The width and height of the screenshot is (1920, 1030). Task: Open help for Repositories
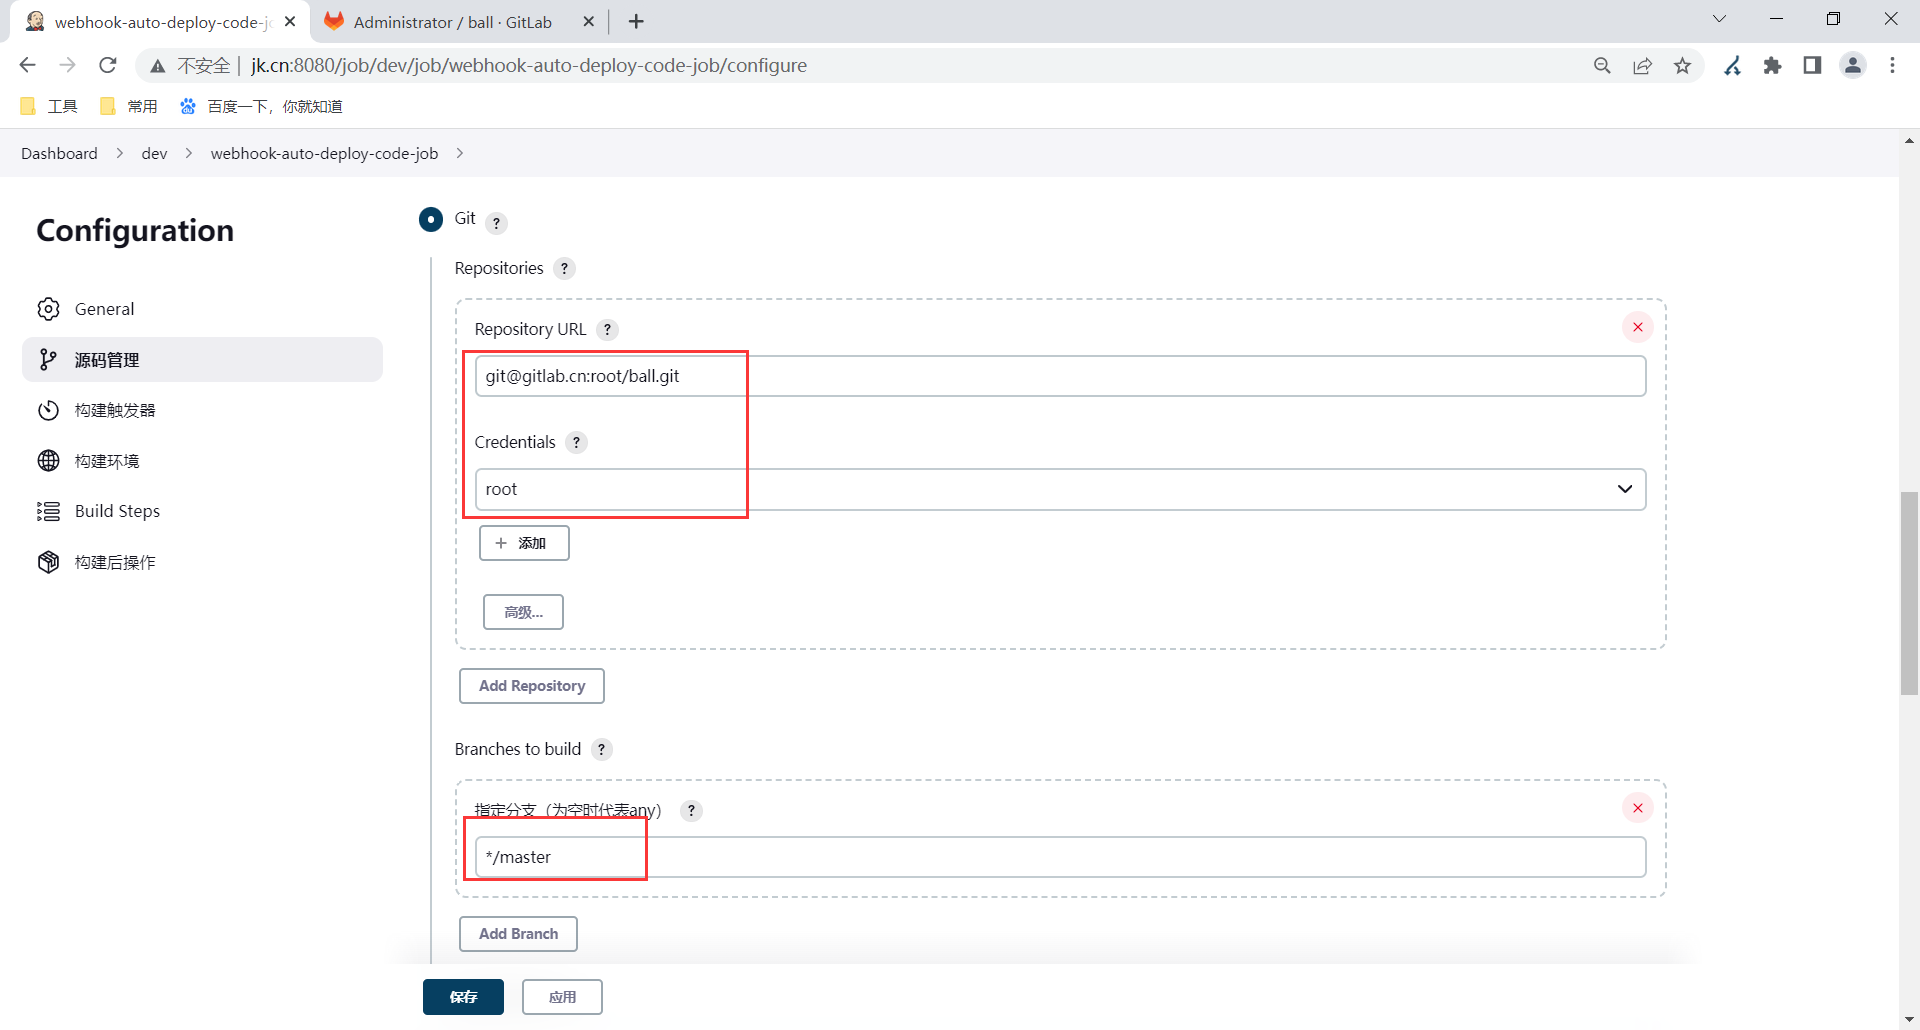coord(565,268)
